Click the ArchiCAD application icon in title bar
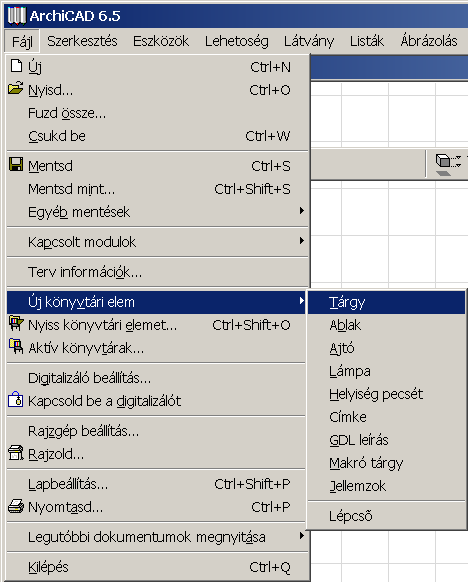 coord(17,16)
